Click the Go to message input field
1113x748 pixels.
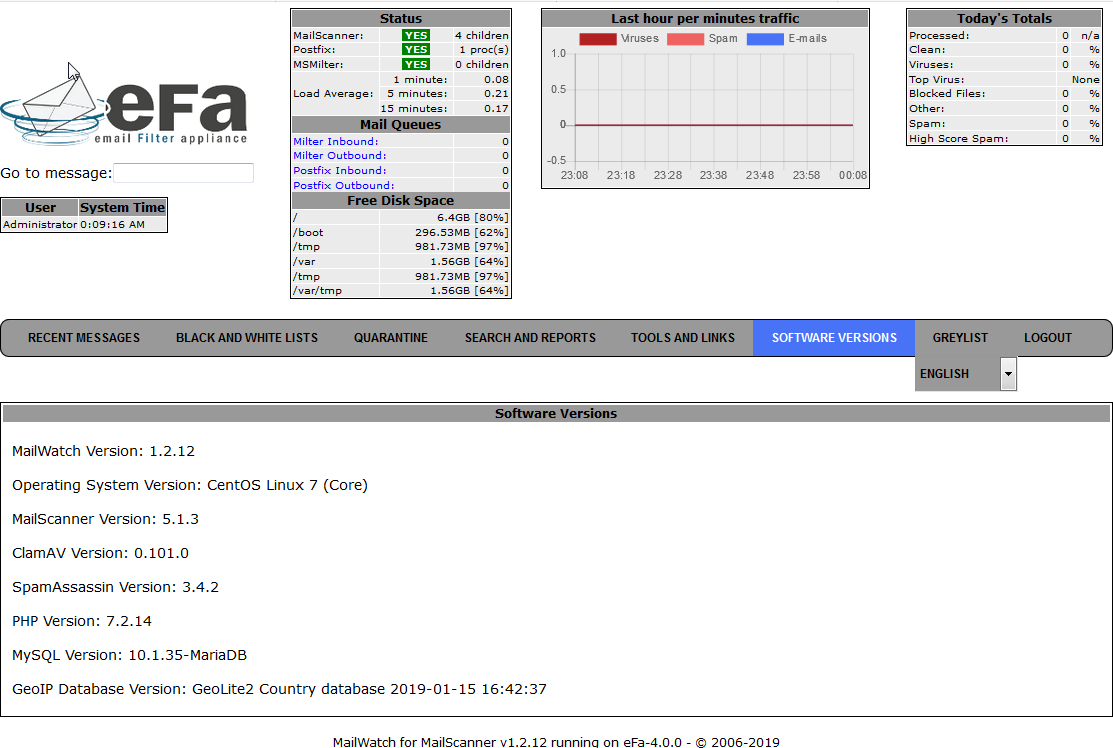(x=183, y=173)
